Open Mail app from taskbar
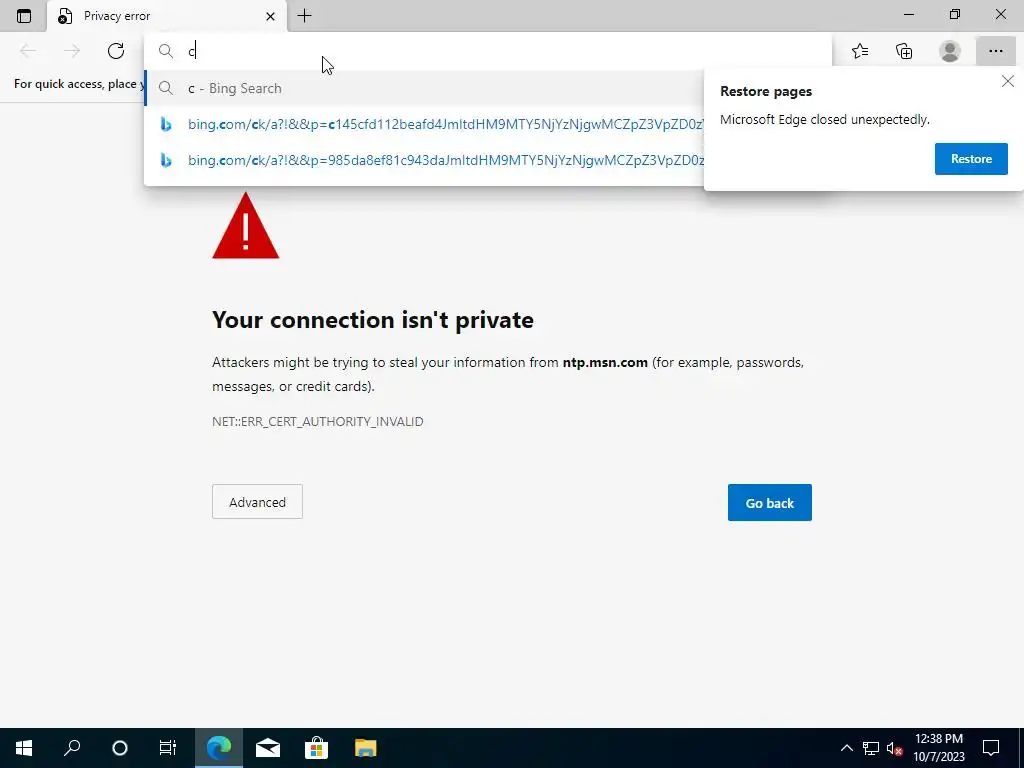Viewport: 1024px width, 768px height. [268, 748]
